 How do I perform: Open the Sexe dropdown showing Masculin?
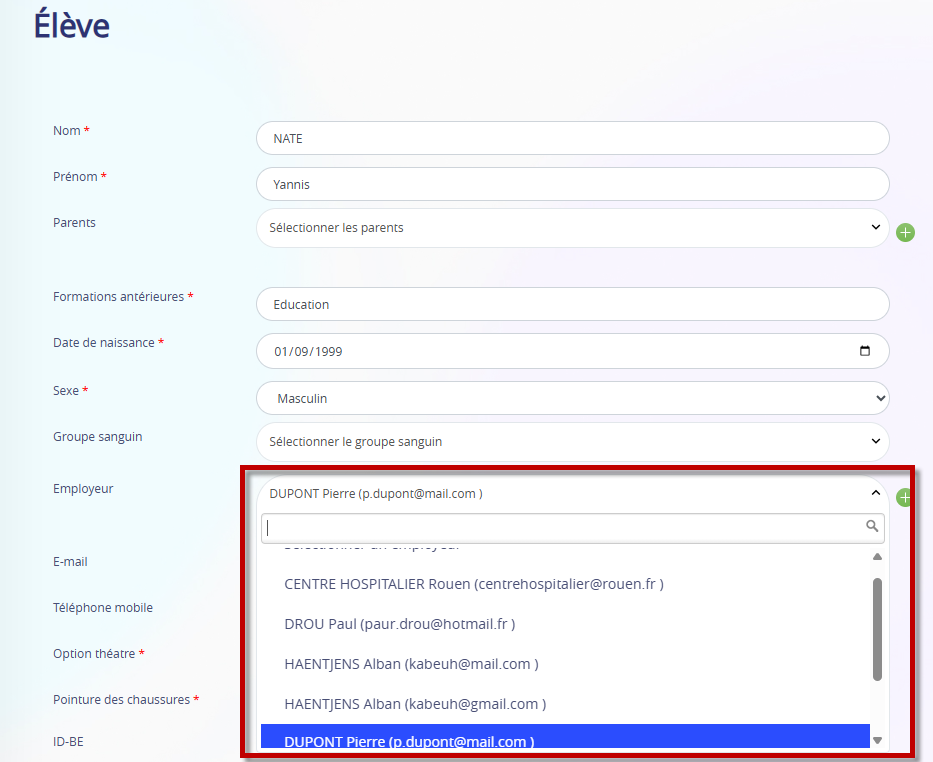point(572,398)
